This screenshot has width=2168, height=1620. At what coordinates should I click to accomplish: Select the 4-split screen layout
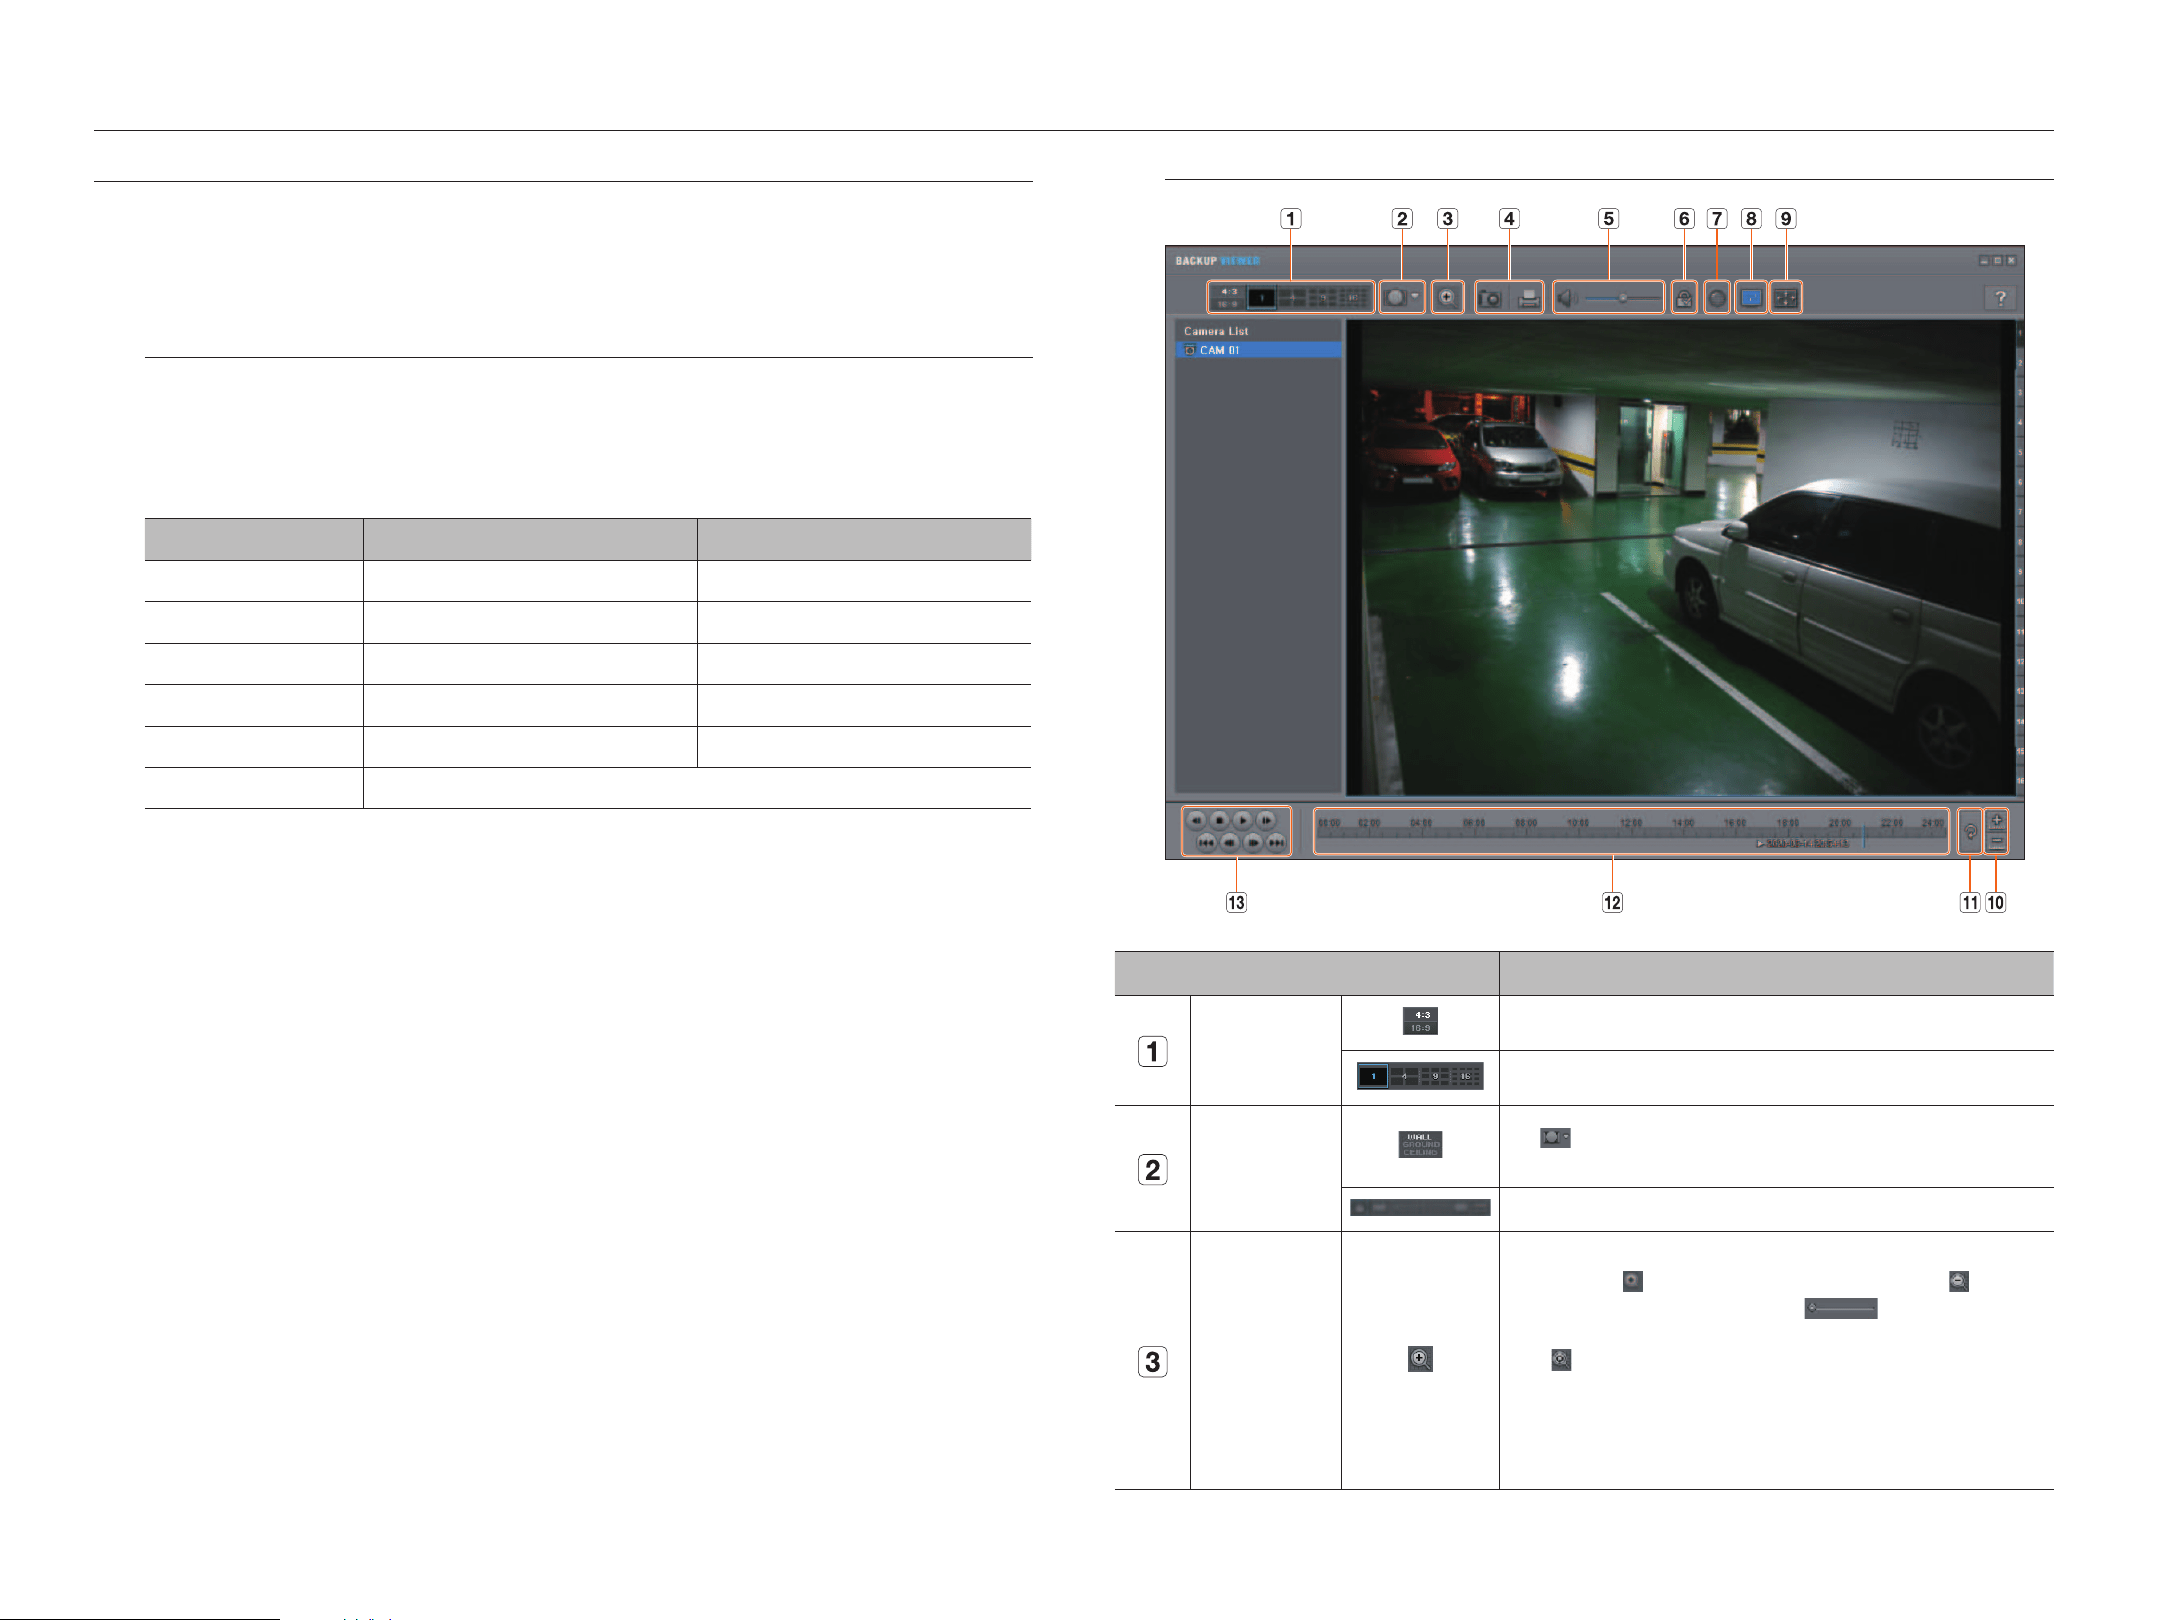[x=1293, y=298]
